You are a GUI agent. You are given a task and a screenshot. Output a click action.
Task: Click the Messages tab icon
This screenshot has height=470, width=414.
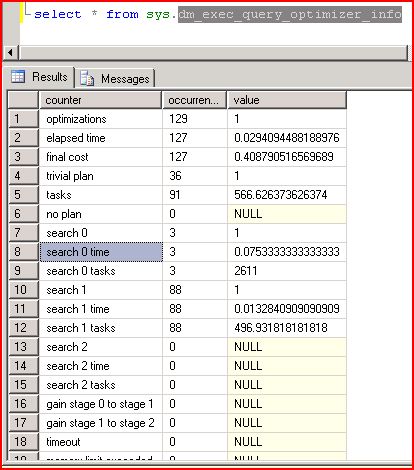(x=87, y=79)
